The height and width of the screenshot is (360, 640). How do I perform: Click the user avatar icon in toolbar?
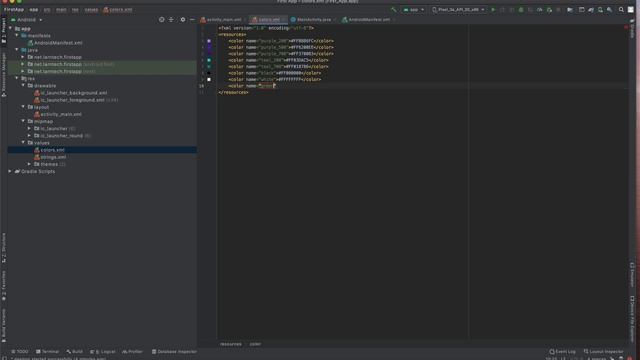[x=631, y=9]
